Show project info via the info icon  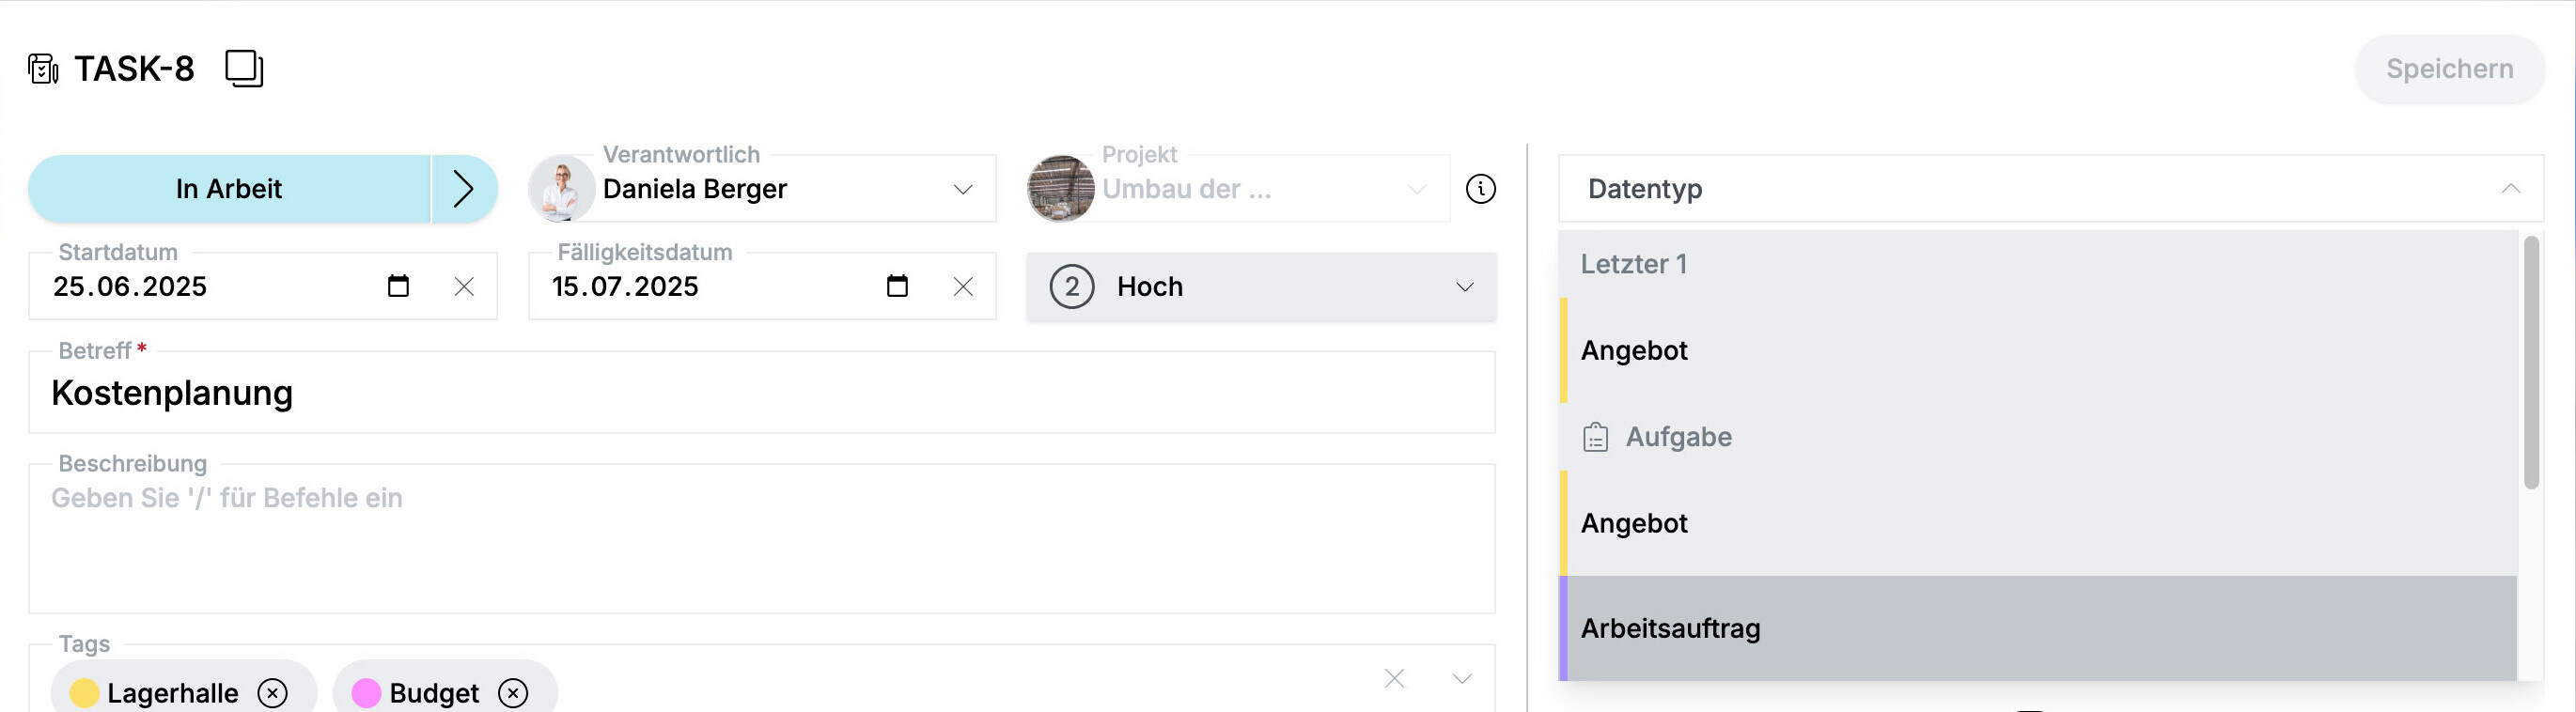1481,189
